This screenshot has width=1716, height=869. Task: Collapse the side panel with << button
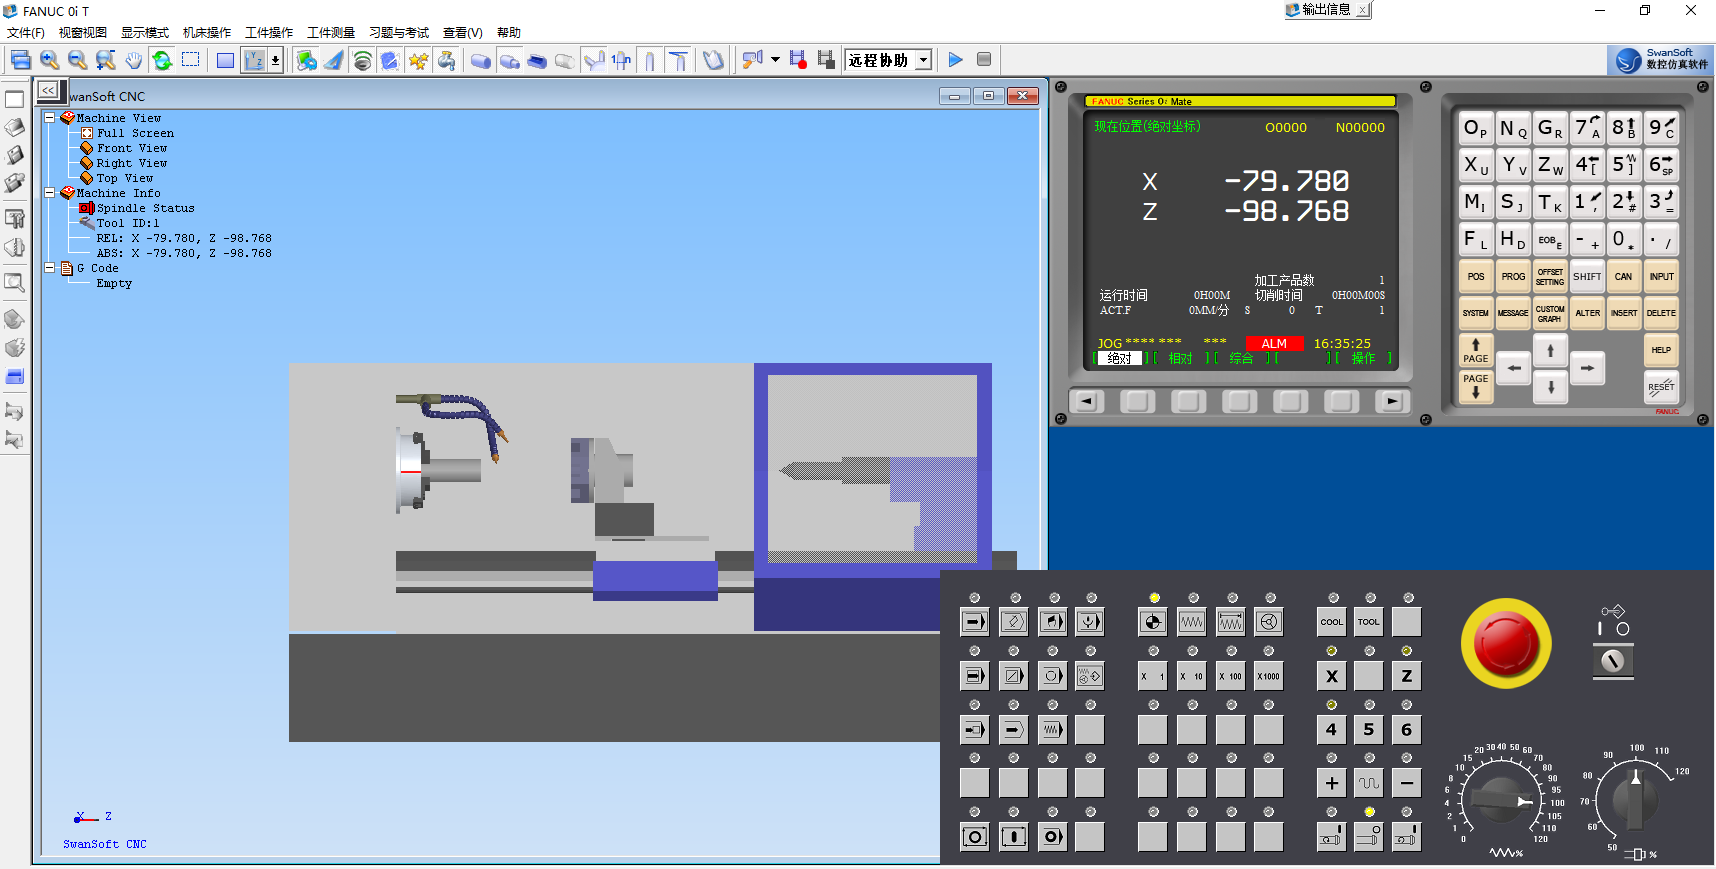pyautogui.click(x=48, y=90)
